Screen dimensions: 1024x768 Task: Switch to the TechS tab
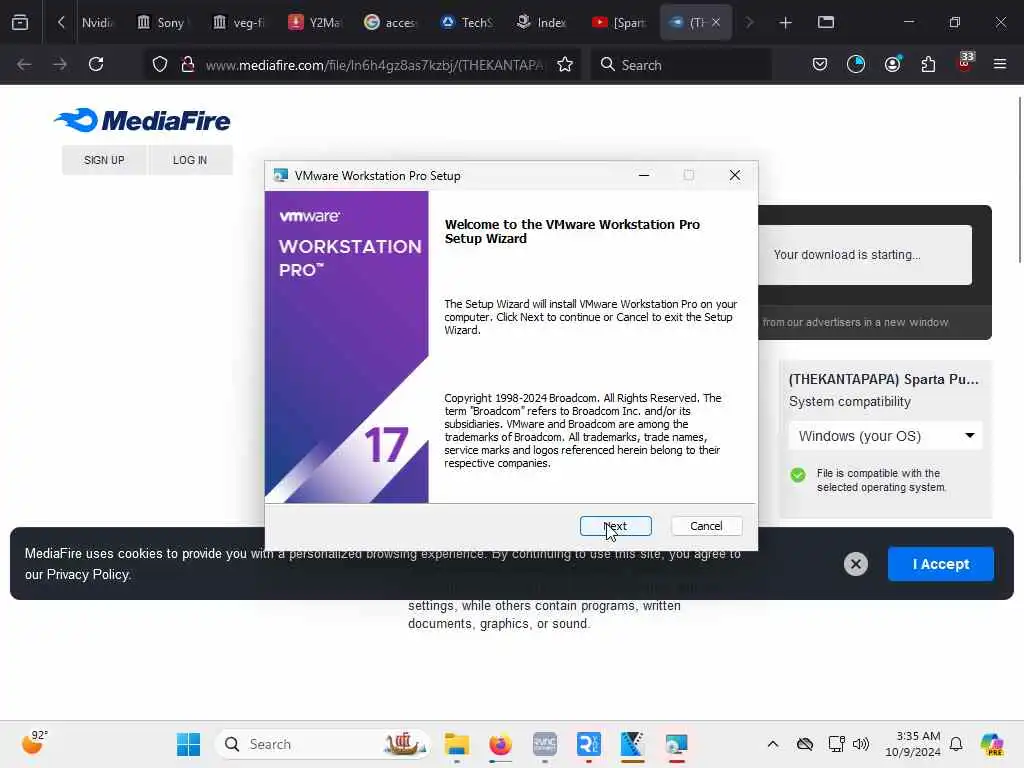coord(468,22)
